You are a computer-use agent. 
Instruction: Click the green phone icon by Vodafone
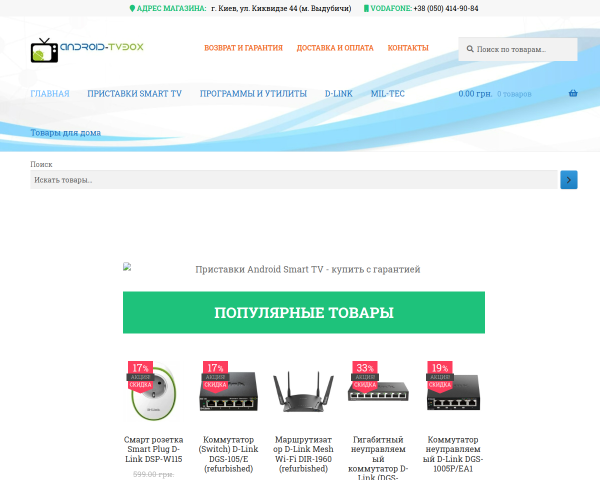click(x=366, y=8)
